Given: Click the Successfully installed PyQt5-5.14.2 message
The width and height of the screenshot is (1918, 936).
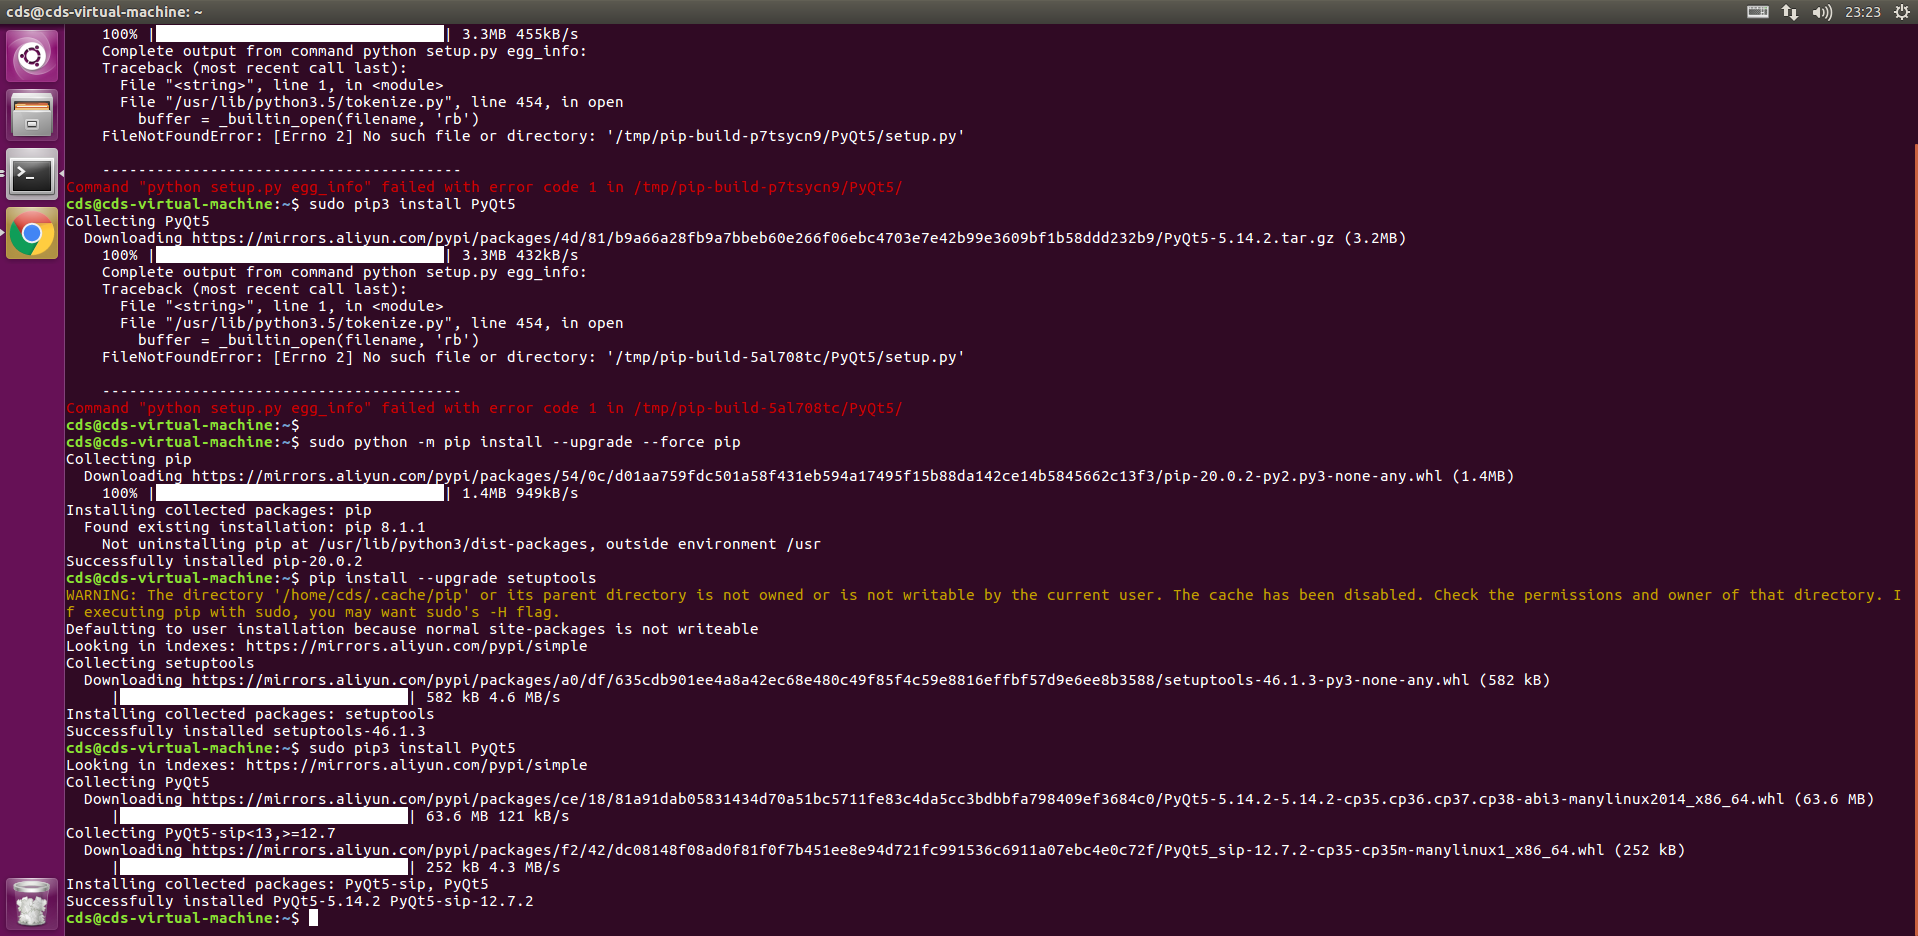Looking at the screenshot, I should coord(300,900).
